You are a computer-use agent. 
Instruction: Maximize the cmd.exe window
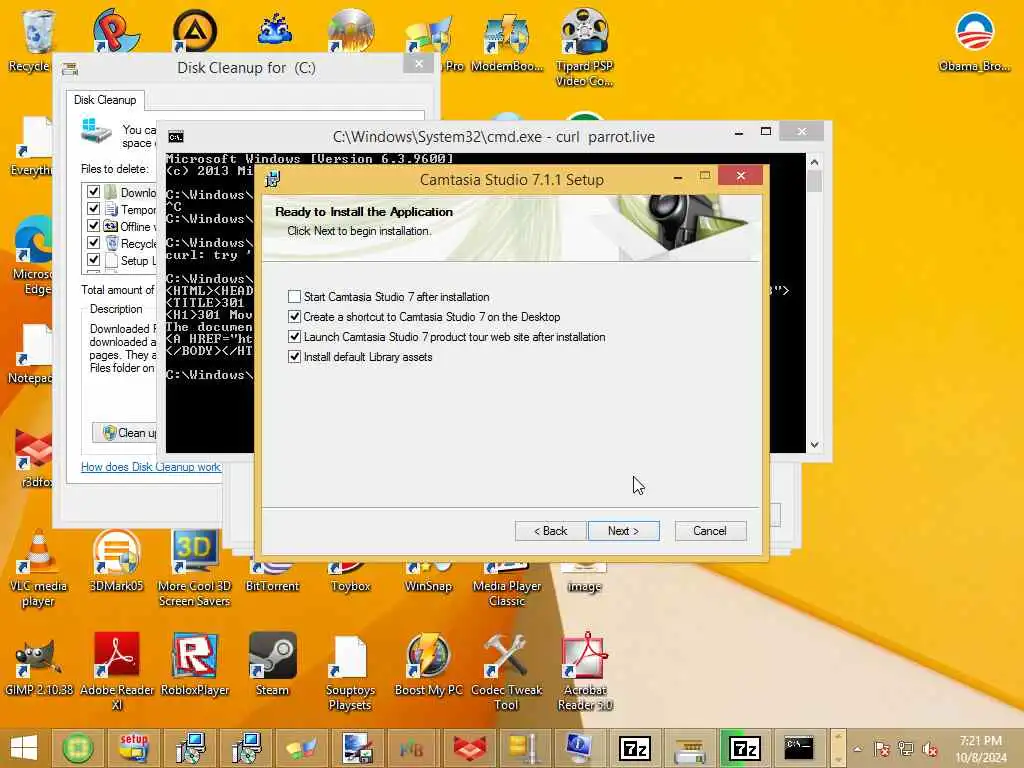[765, 131]
